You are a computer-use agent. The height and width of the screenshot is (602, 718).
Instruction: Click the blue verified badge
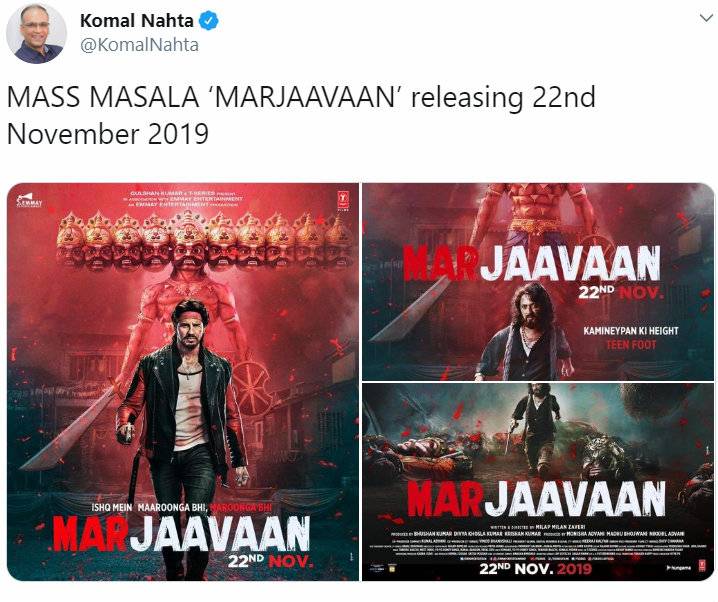tap(208, 21)
